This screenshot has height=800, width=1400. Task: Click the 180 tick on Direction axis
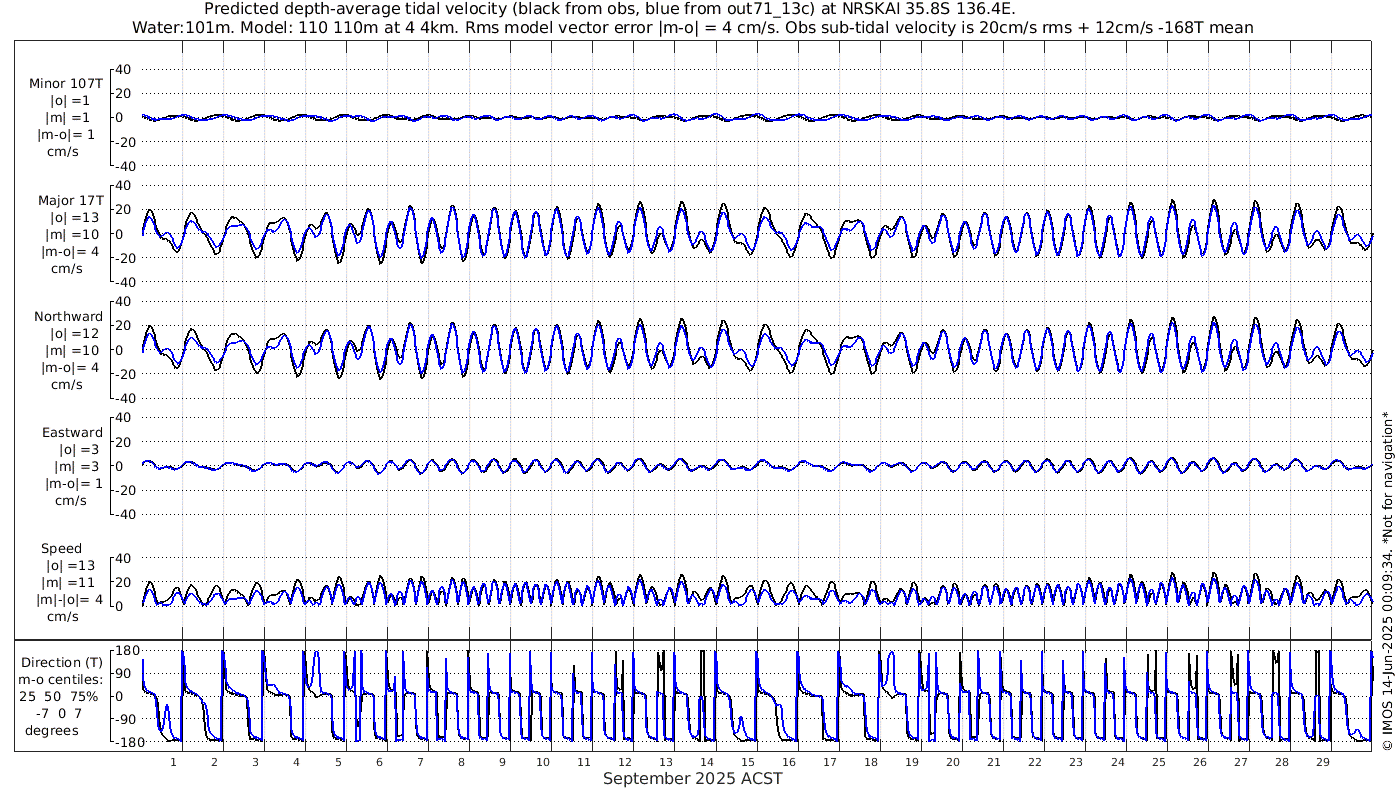(123, 651)
